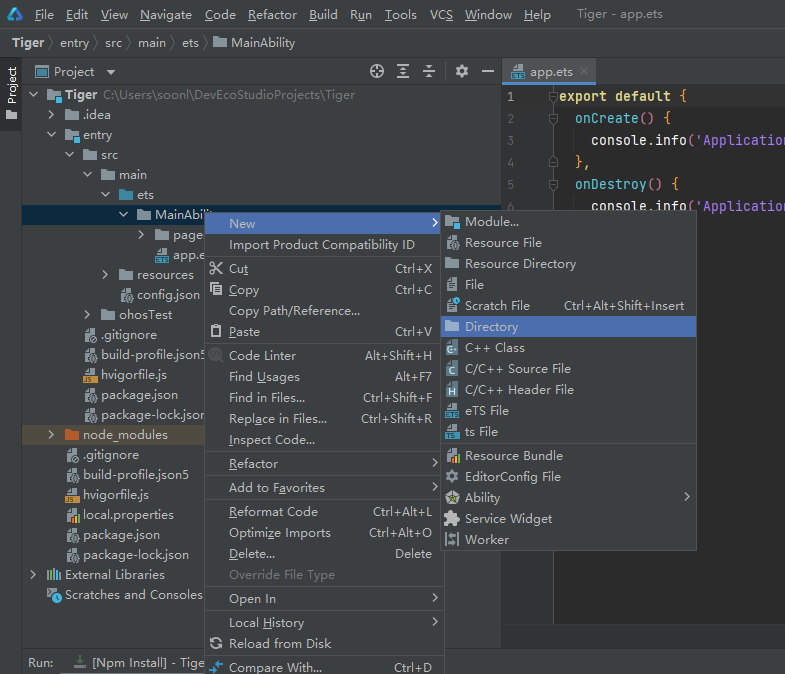Click the Paste clipboard icon
This screenshot has height=674, width=785.
tap(216, 331)
